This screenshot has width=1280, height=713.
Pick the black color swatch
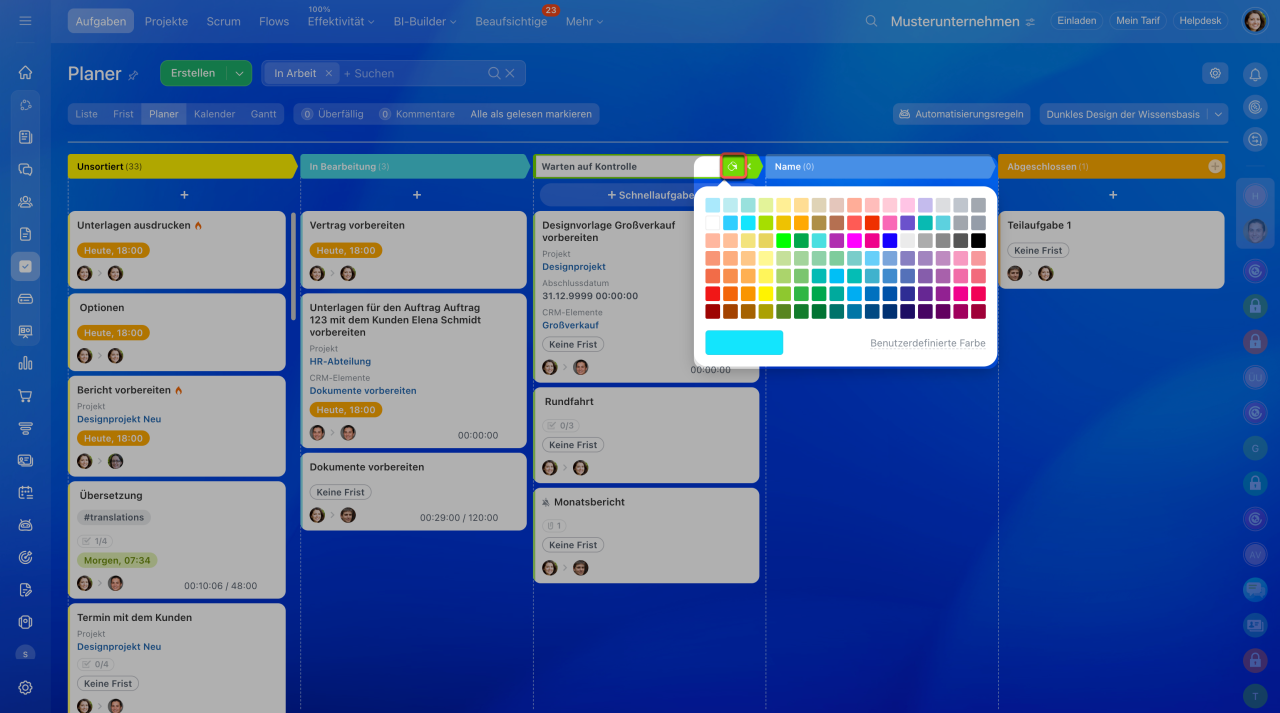pyautogui.click(x=978, y=240)
